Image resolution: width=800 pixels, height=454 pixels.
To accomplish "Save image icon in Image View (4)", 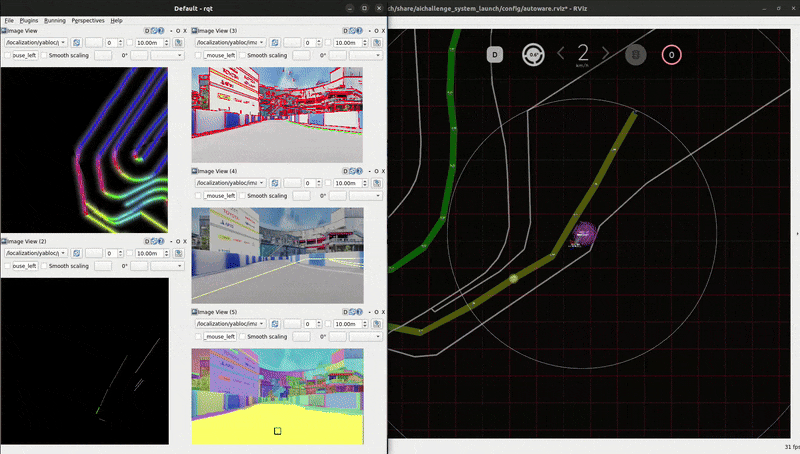I will (x=377, y=183).
